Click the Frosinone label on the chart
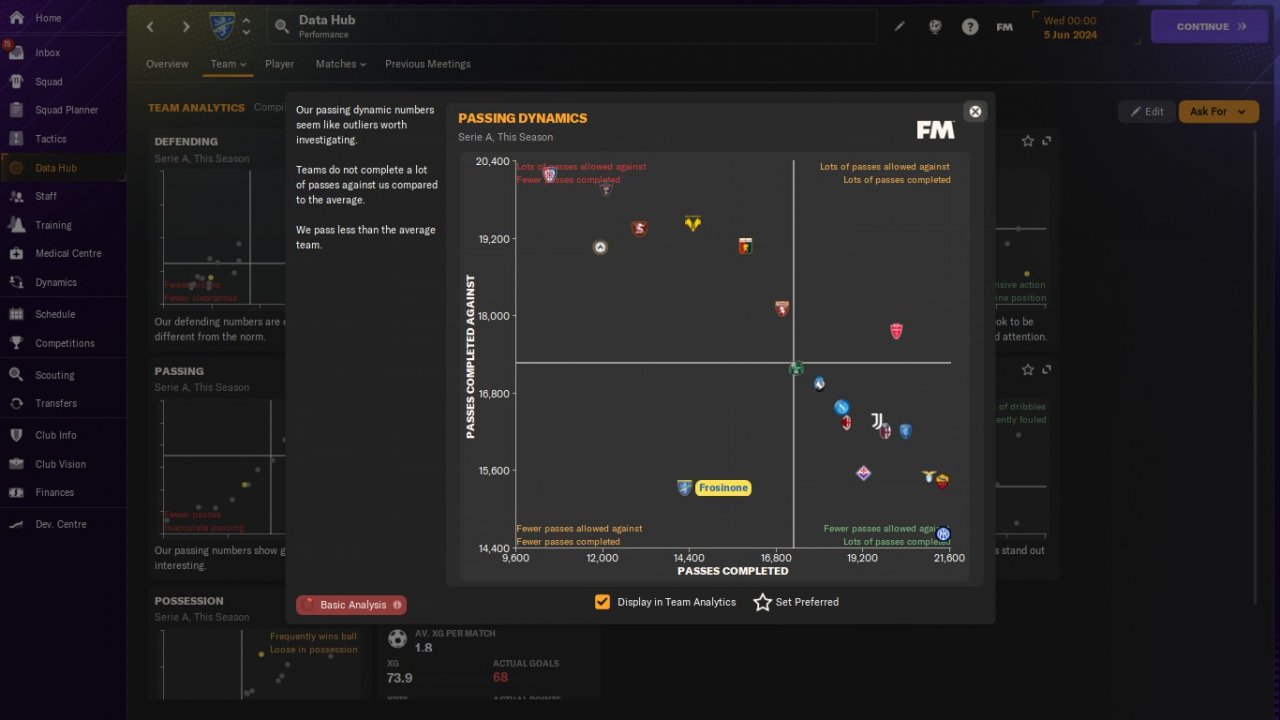Screen dimensions: 1280x720 tap(723, 488)
